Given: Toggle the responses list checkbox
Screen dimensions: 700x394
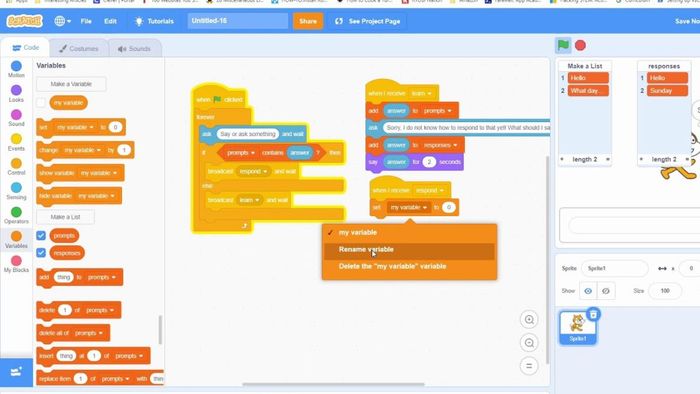Looking at the screenshot, I should [41, 253].
